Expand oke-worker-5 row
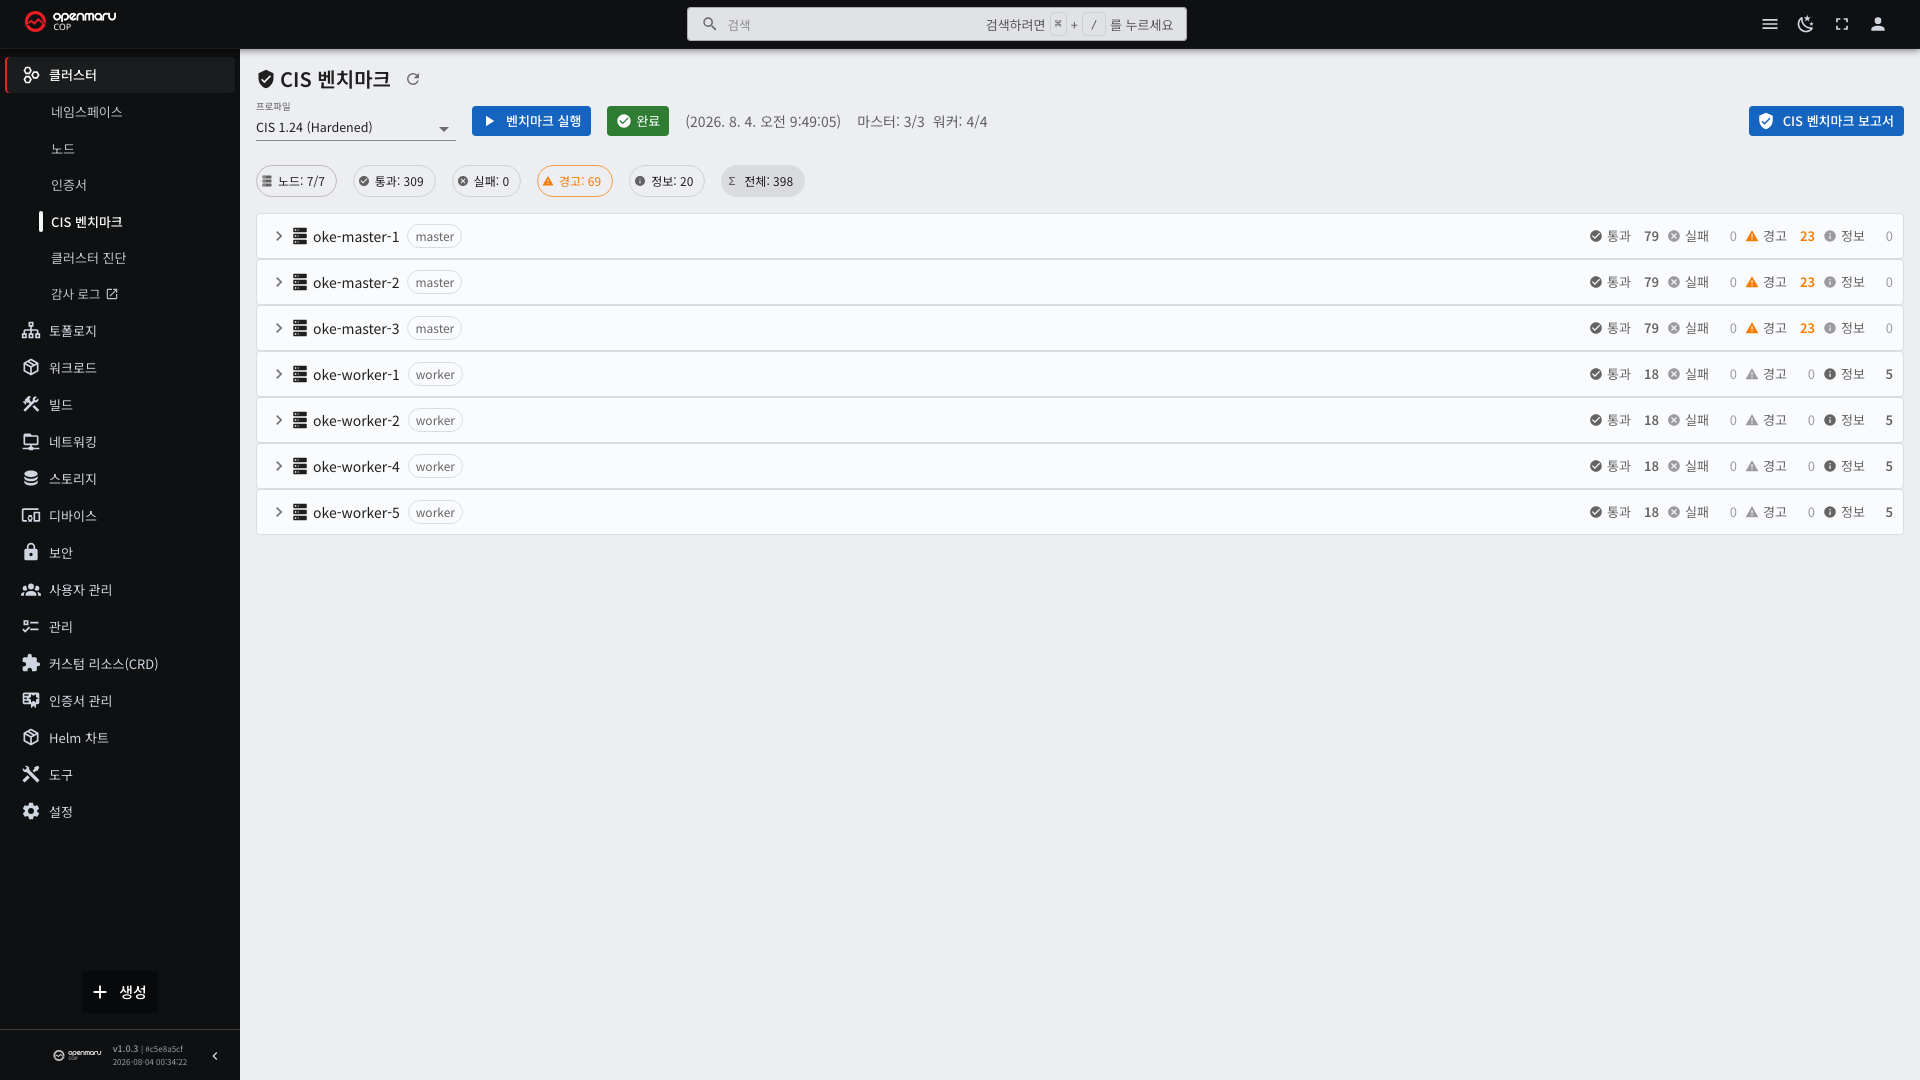Viewport: 1920px width, 1080px height. [279, 512]
